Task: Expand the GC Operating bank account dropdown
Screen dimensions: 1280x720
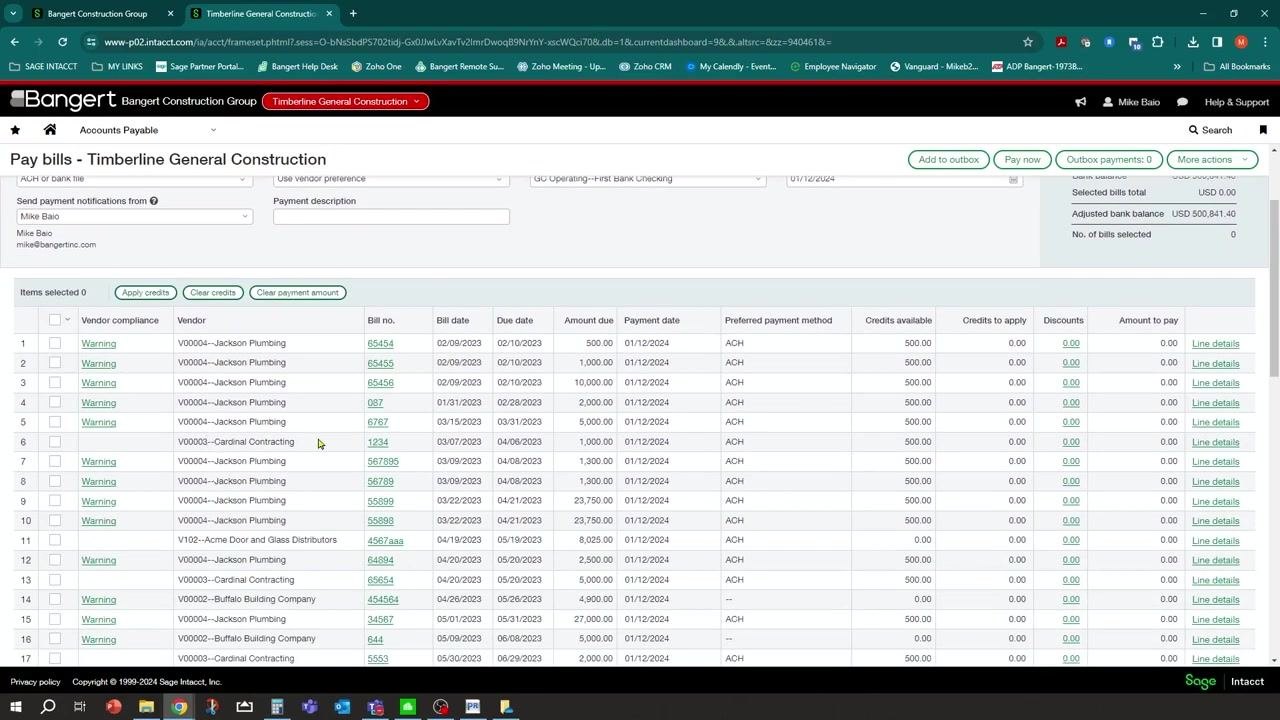Action: [x=648, y=179]
